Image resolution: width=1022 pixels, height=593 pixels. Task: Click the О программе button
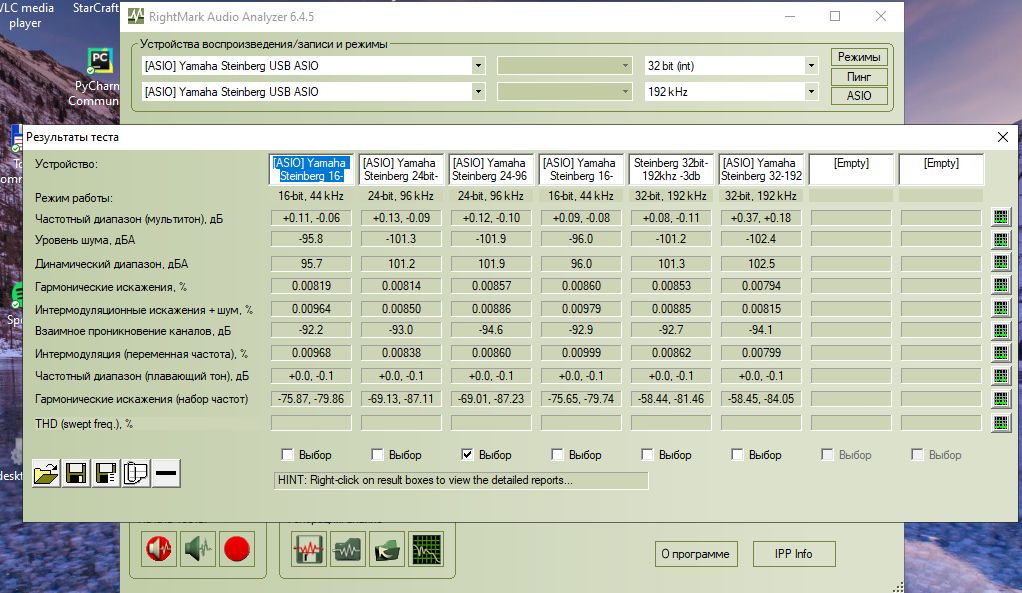pos(695,554)
